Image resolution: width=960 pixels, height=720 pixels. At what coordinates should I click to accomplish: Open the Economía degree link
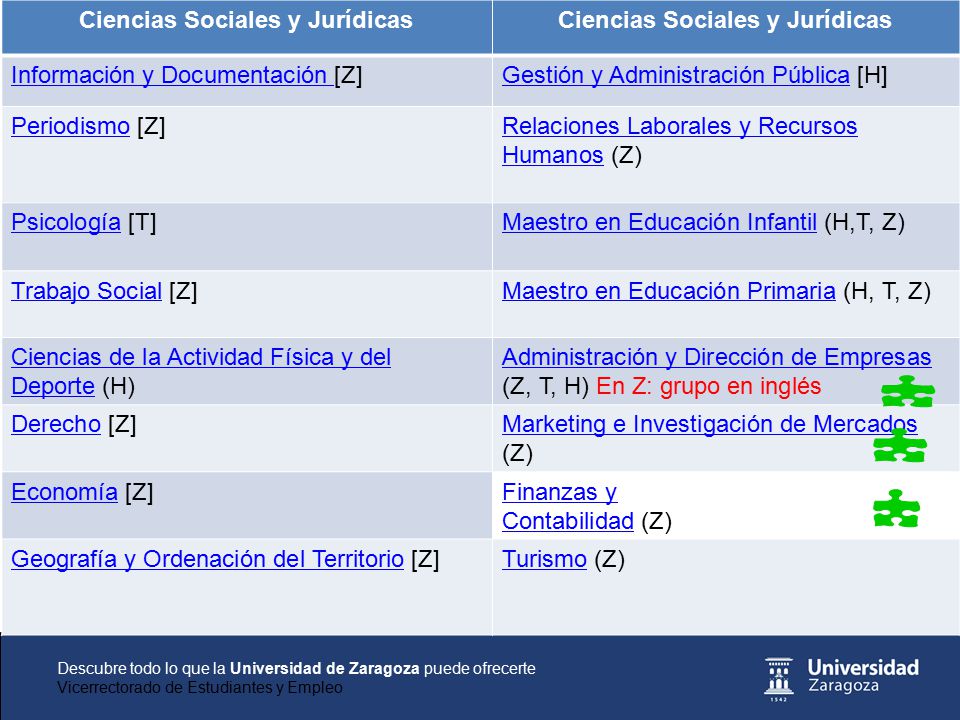64,492
